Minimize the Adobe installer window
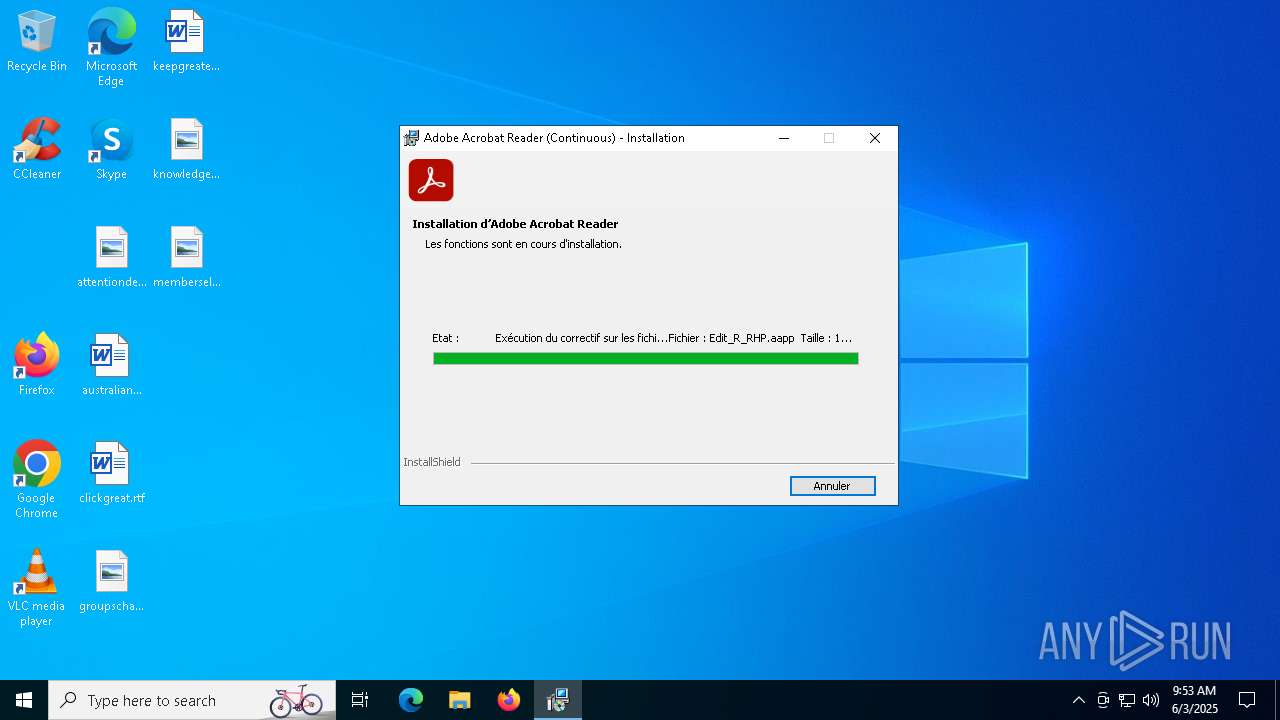1280x720 pixels. (x=784, y=138)
